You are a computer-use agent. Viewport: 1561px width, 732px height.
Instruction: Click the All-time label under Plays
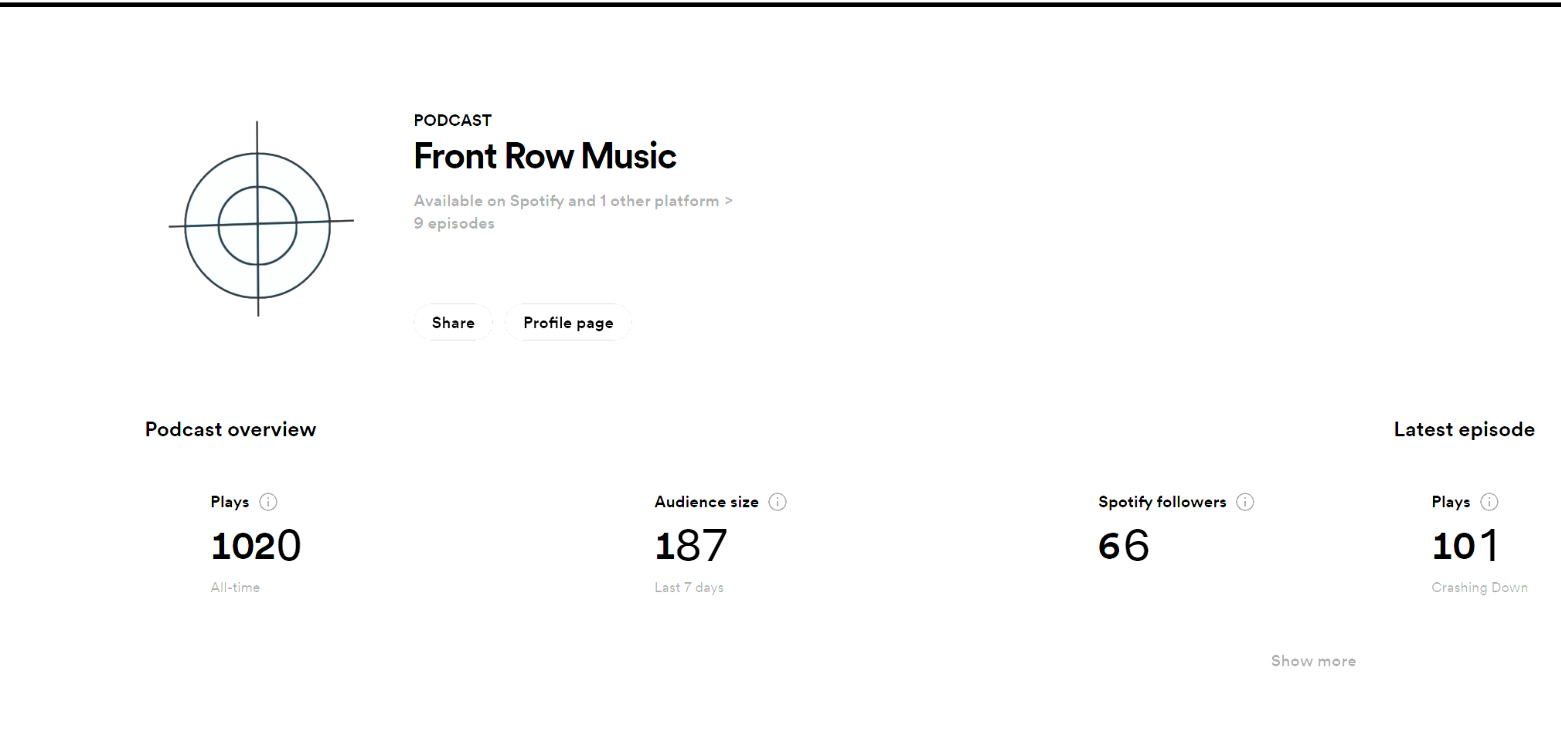click(235, 588)
